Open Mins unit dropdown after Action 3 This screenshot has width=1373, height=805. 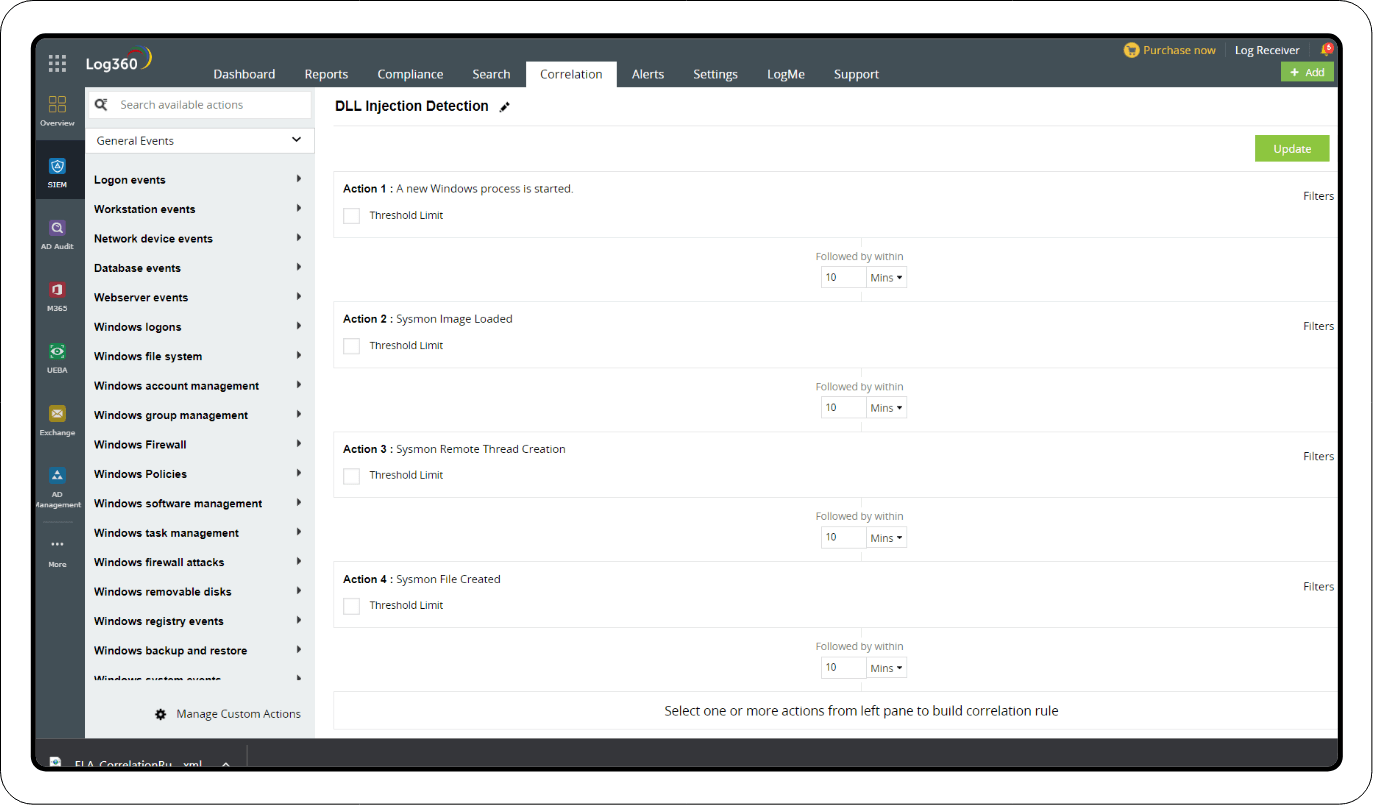(x=886, y=537)
